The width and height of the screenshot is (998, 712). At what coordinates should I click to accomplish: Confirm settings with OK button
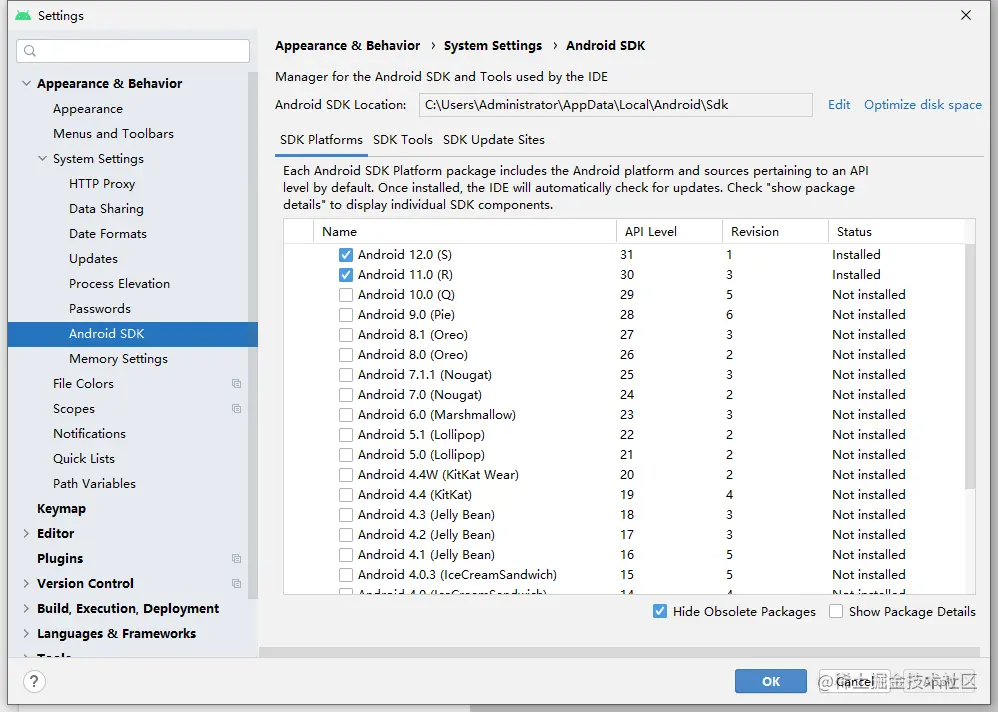[771, 681]
